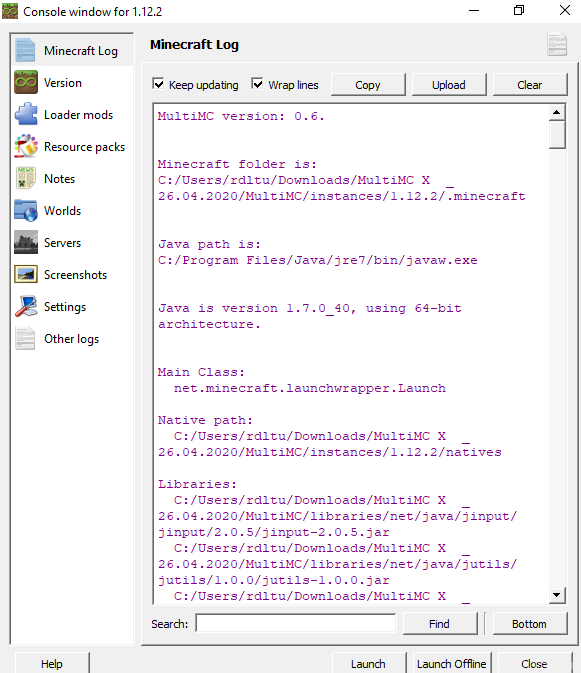This screenshot has width=581, height=673.
Task: Uncheck the Keep updating checkbox
Action: pyautogui.click(x=158, y=84)
